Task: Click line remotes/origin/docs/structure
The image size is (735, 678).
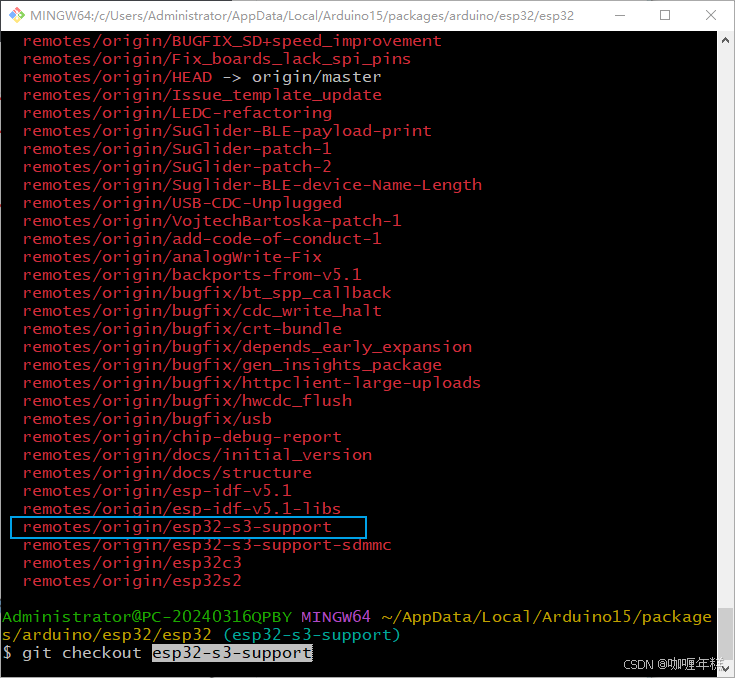Action: (167, 473)
